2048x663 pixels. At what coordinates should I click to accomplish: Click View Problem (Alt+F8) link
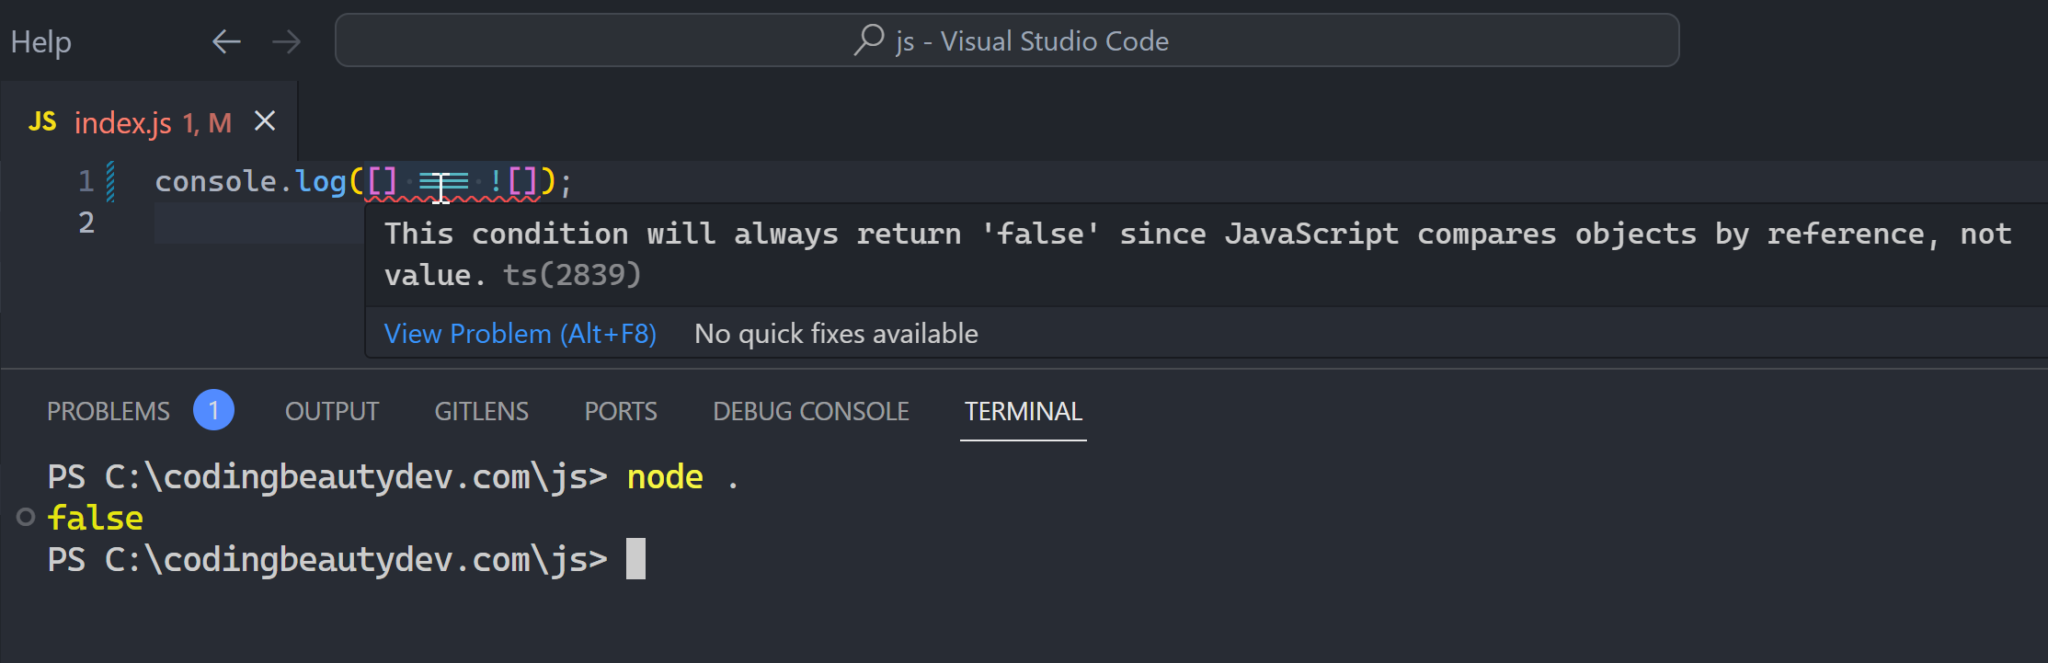(x=520, y=333)
